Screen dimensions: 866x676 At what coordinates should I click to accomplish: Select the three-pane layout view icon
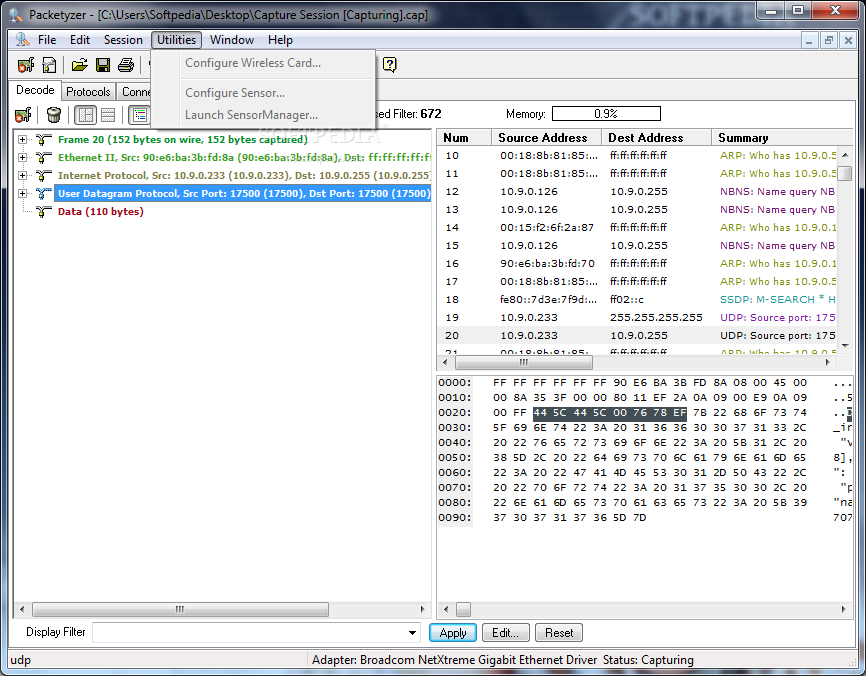tap(86, 115)
